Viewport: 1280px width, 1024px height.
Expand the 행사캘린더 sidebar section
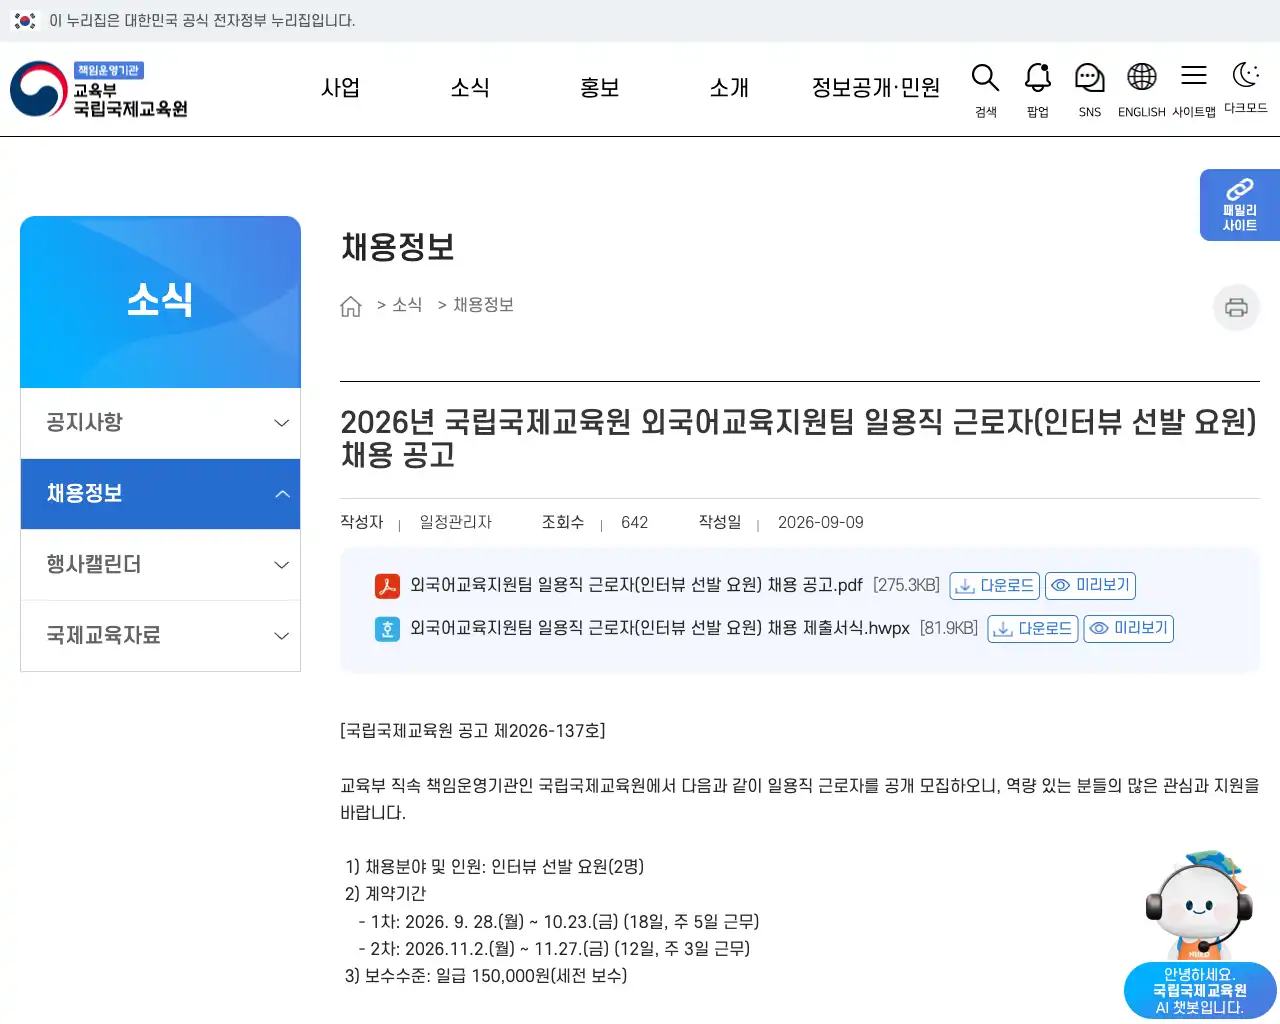tap(160, 565)
